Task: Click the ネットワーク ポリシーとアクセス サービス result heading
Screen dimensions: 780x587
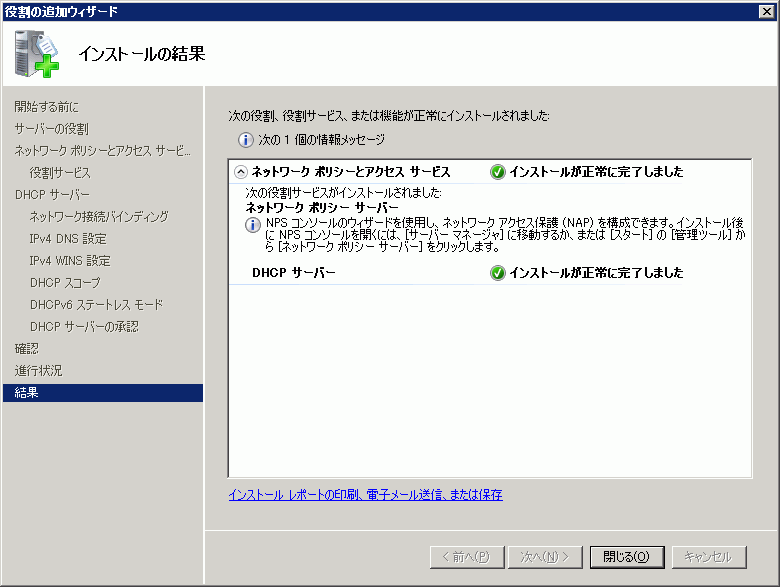Action: [x=351, y=172]
